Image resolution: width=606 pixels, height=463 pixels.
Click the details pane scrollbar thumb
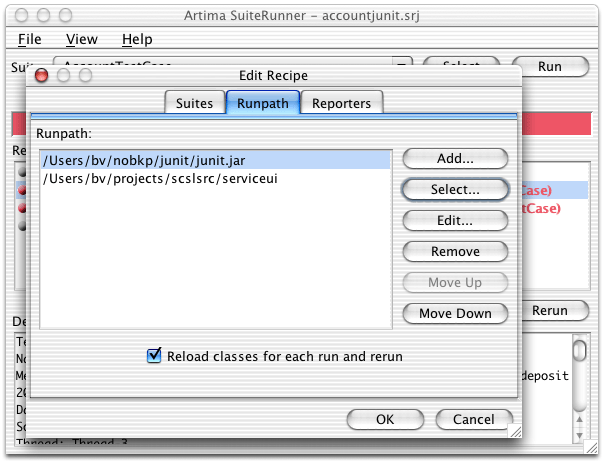[x=579, y=351]
